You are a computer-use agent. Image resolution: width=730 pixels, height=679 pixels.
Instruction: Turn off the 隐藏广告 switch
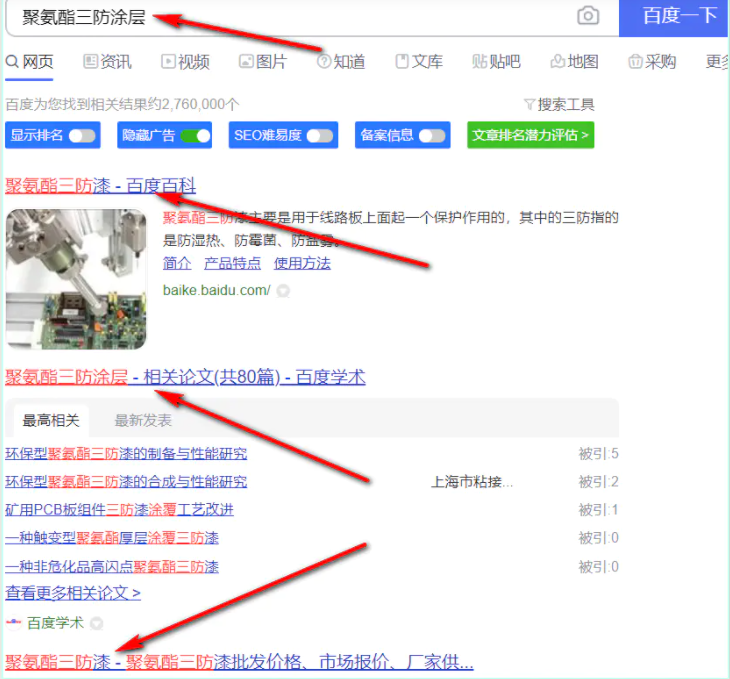196,136
